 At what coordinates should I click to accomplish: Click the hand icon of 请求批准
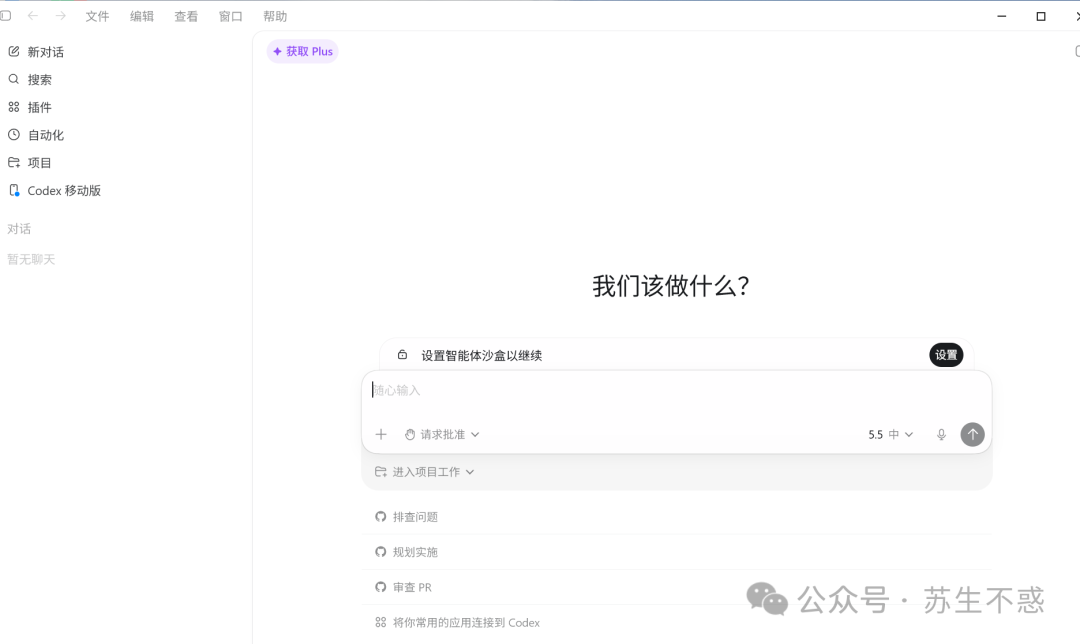pyautogui.click(x=410, y=434)
